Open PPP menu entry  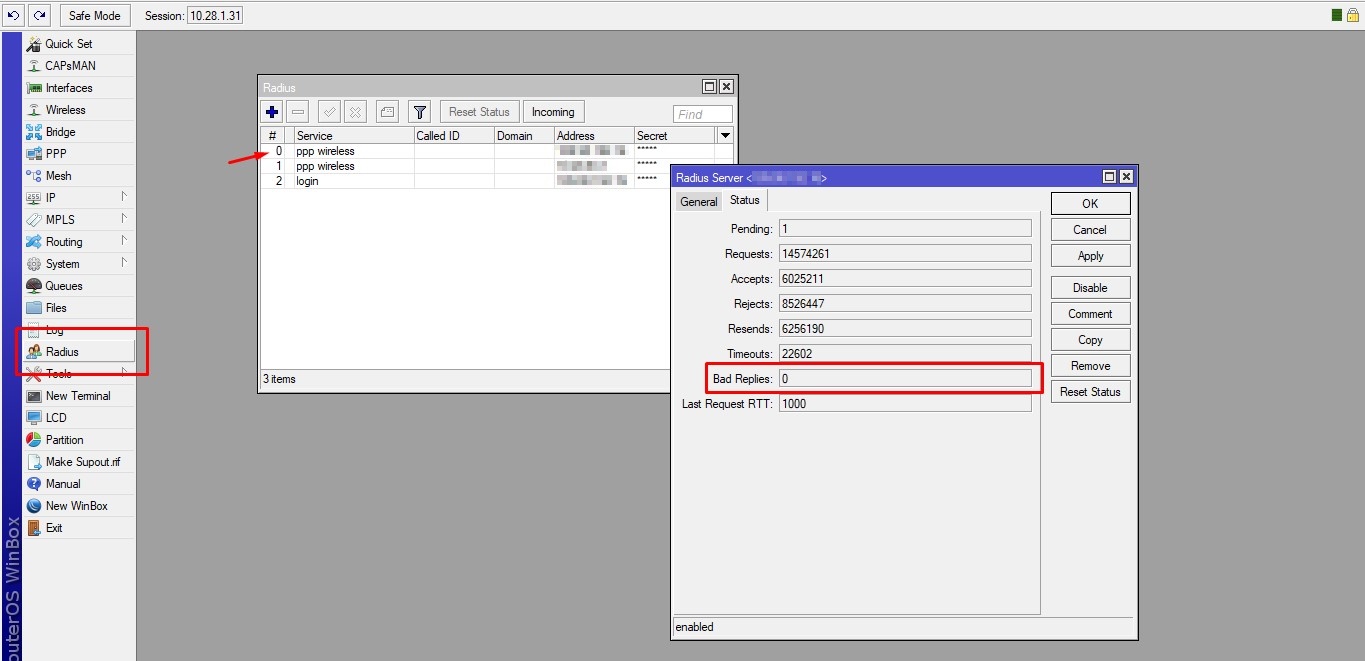coord(56,154)
